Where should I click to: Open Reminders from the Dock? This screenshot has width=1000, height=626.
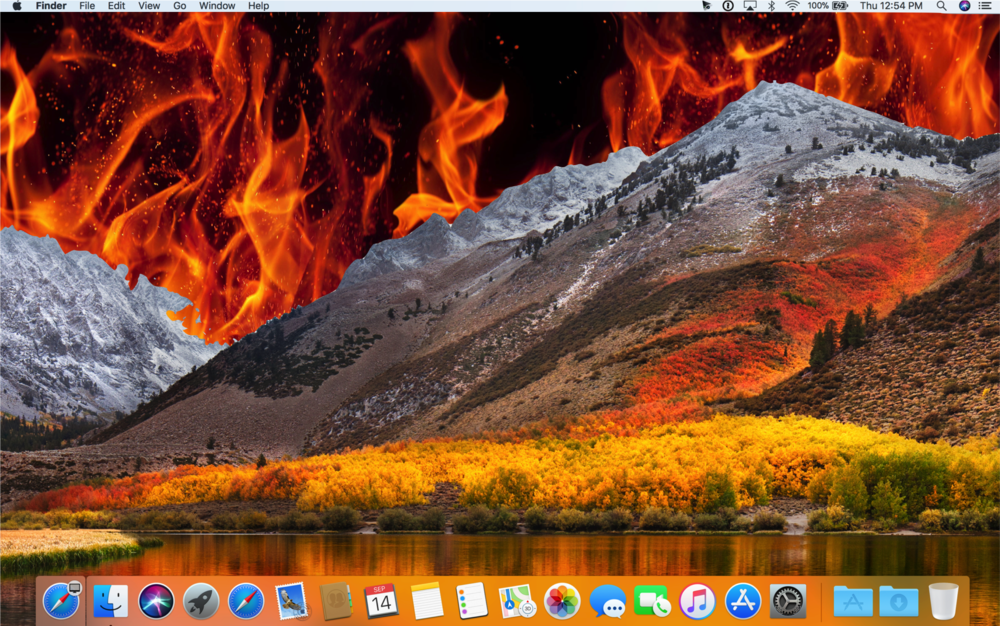click(x=472, y=601)
